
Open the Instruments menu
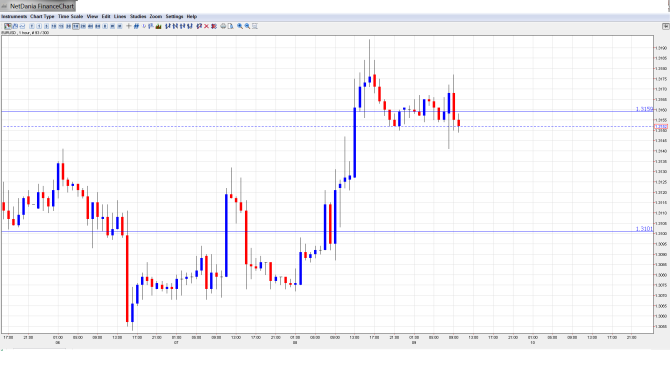[x=14, y=17]
